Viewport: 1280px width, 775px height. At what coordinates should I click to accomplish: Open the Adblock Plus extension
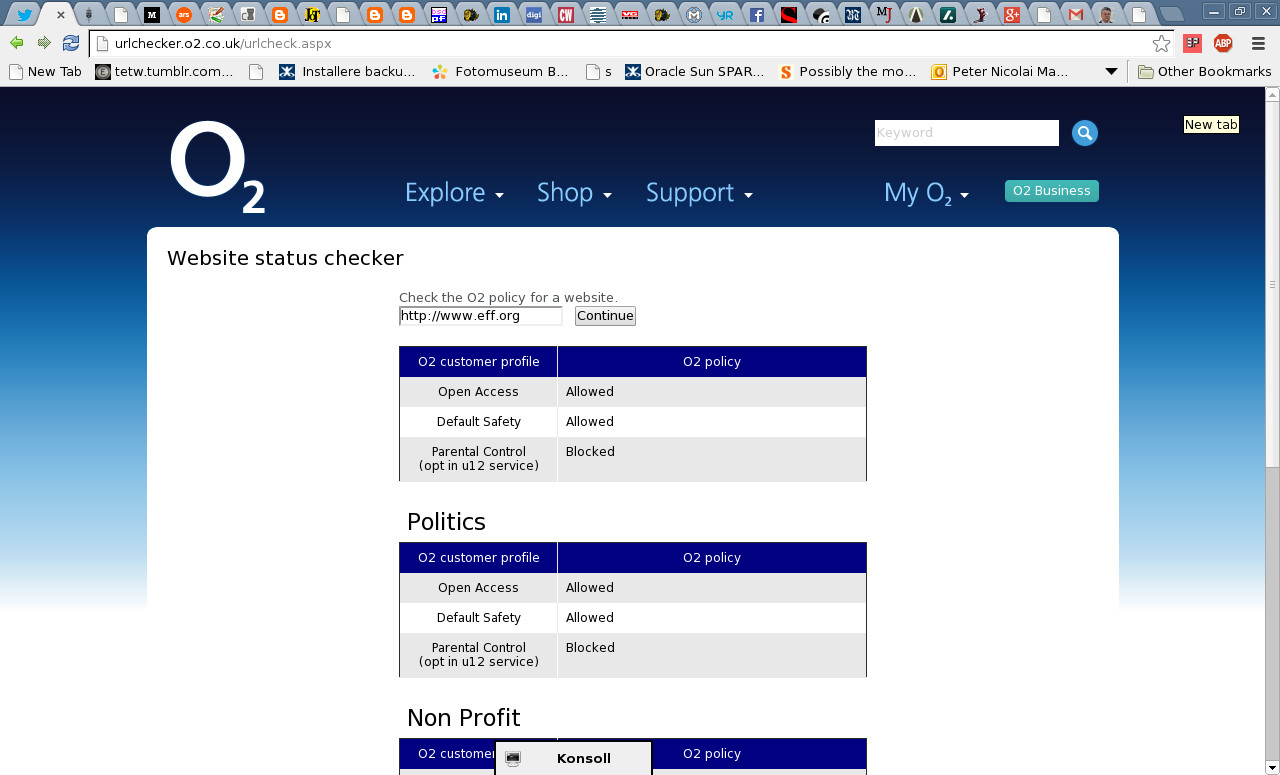(1222, 43)
